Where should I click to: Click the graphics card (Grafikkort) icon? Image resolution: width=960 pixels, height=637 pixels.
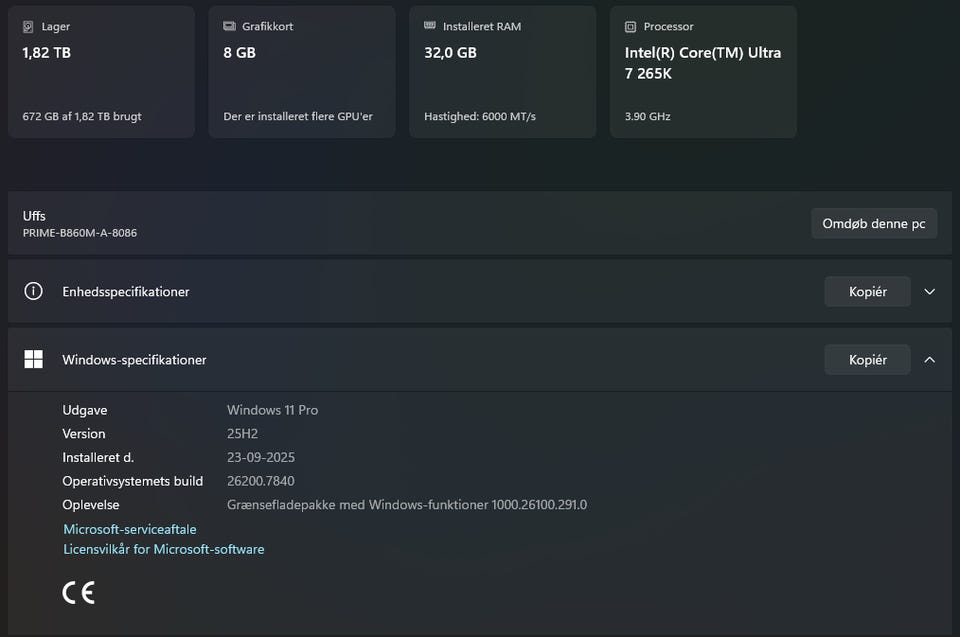point(229,27)
